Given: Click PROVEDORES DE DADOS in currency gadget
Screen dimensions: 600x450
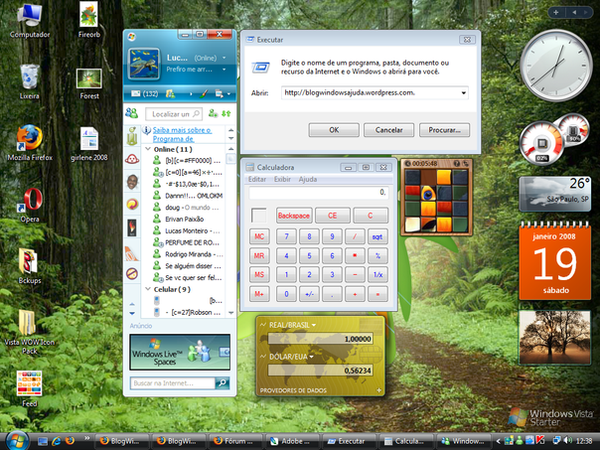Looking at the screenshot, I should 293,390.
